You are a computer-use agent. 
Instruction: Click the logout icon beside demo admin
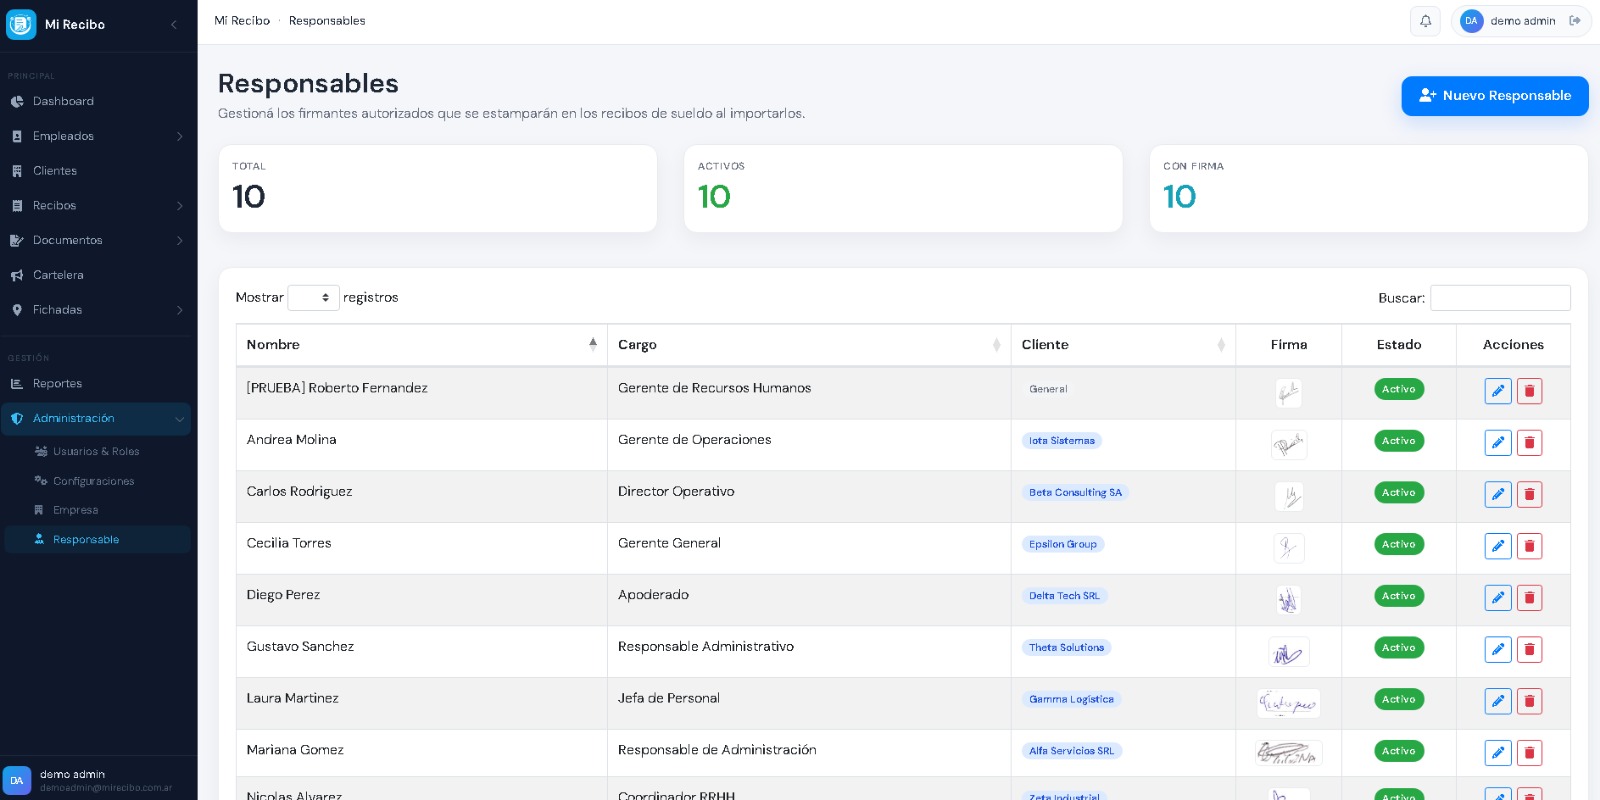[x=1575, y=21]
